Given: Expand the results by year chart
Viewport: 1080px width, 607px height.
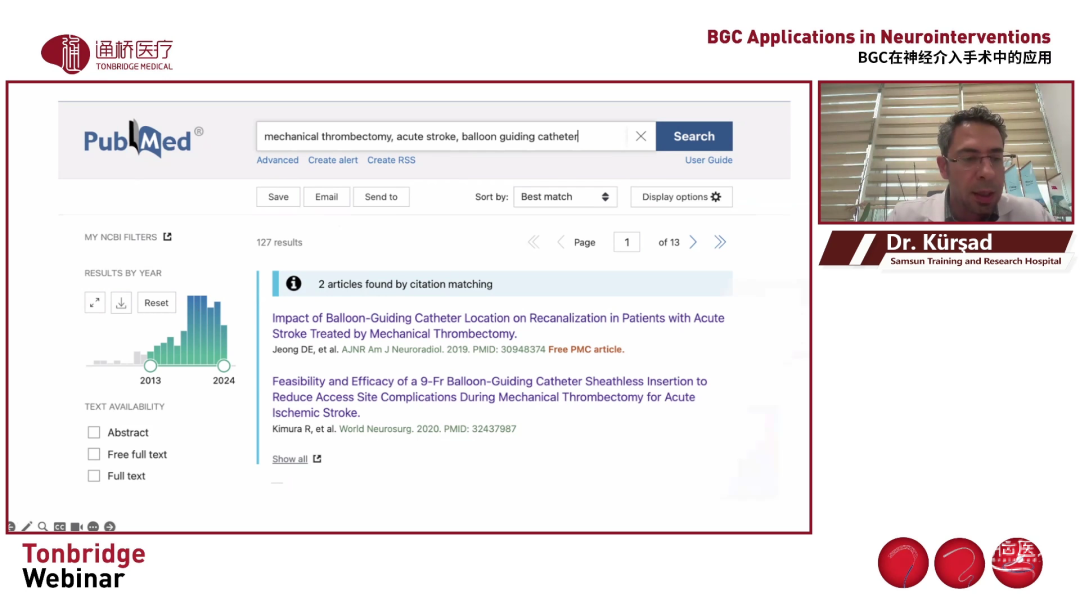Looking at the screenshot, I should point(95,303).
